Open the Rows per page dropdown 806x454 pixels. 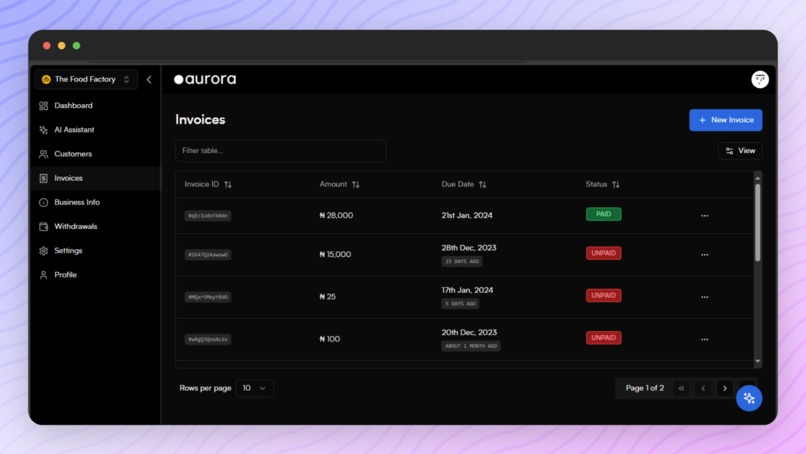254,388
